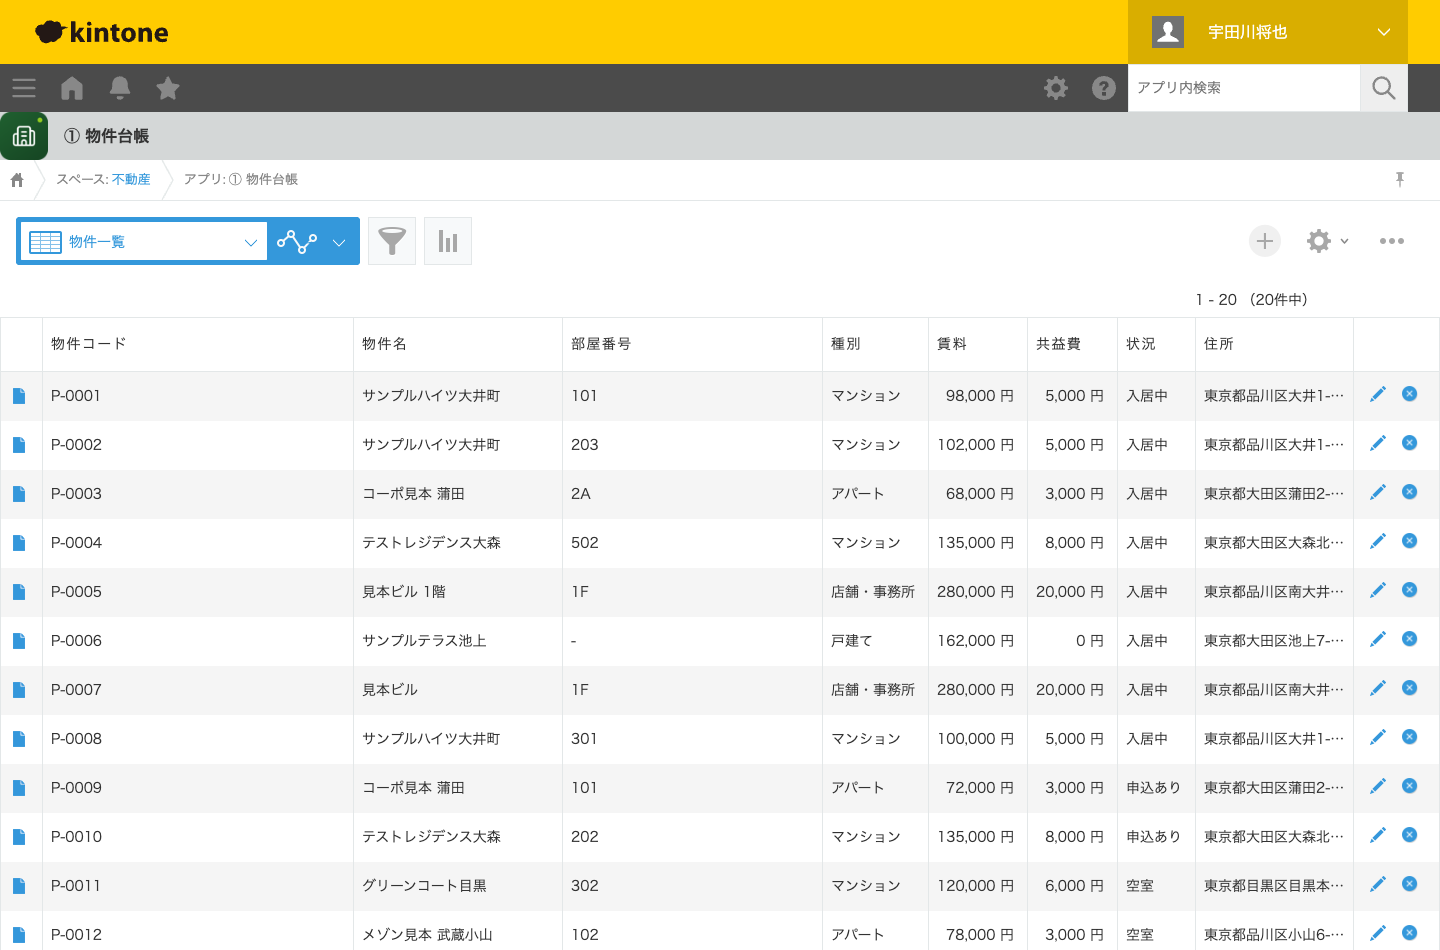This screenshot has height=950, width=1440.
Task: Open the 宇田川将也 user menu
Action: click(1268, 32)
